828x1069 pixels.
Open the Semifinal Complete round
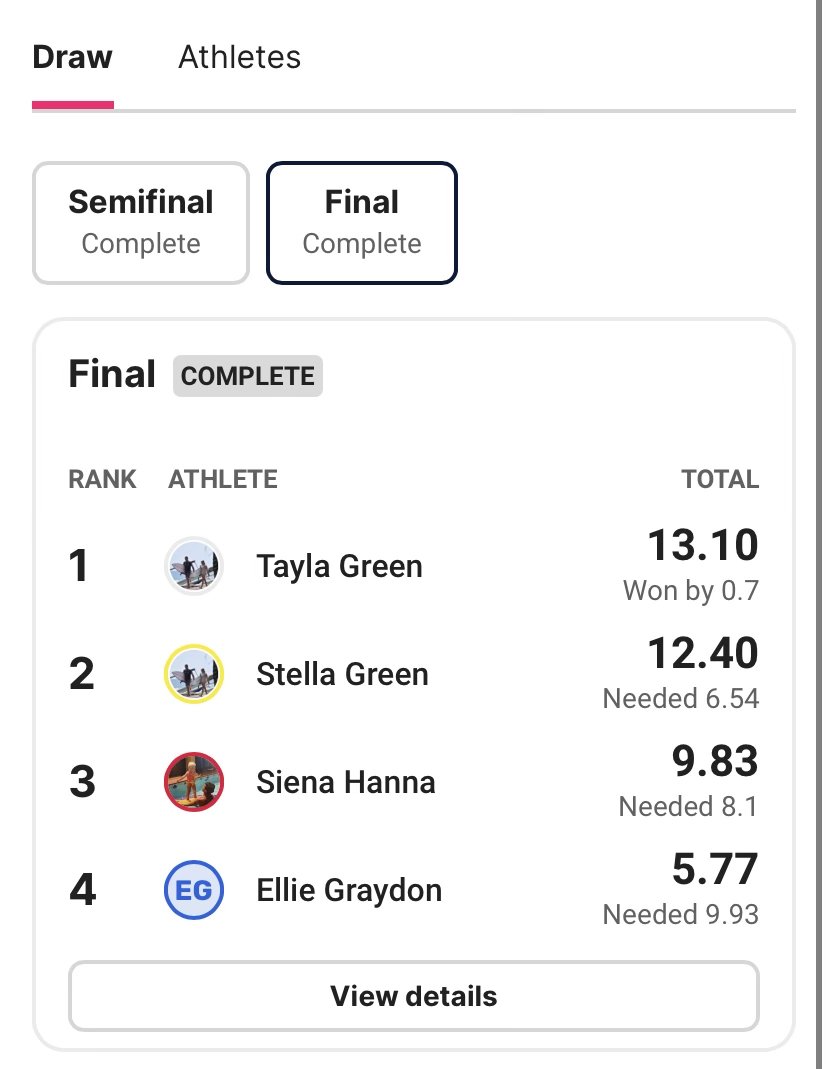tap(141, 222)
